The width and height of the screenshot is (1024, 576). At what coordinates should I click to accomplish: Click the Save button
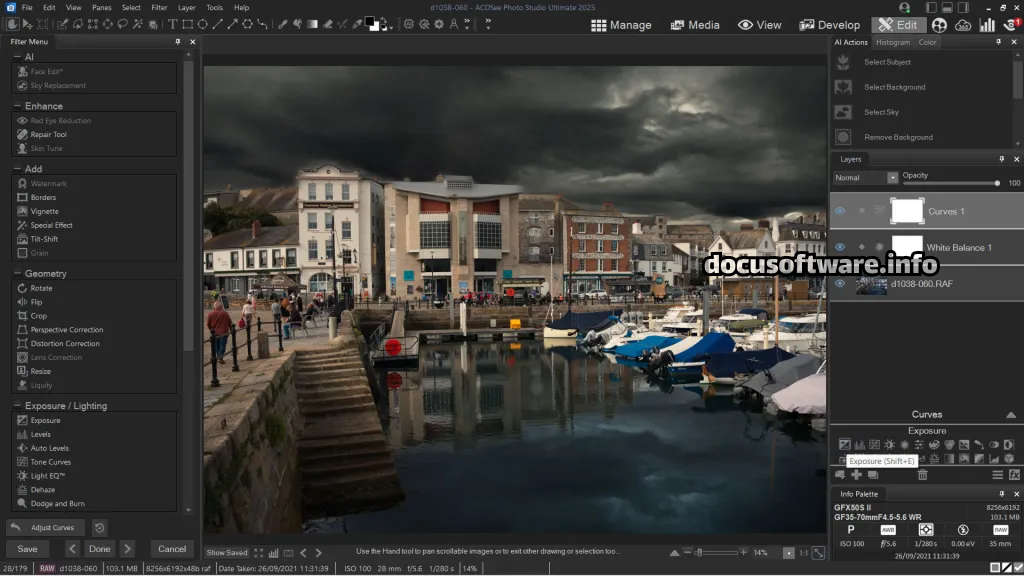[x=27, y=549]
